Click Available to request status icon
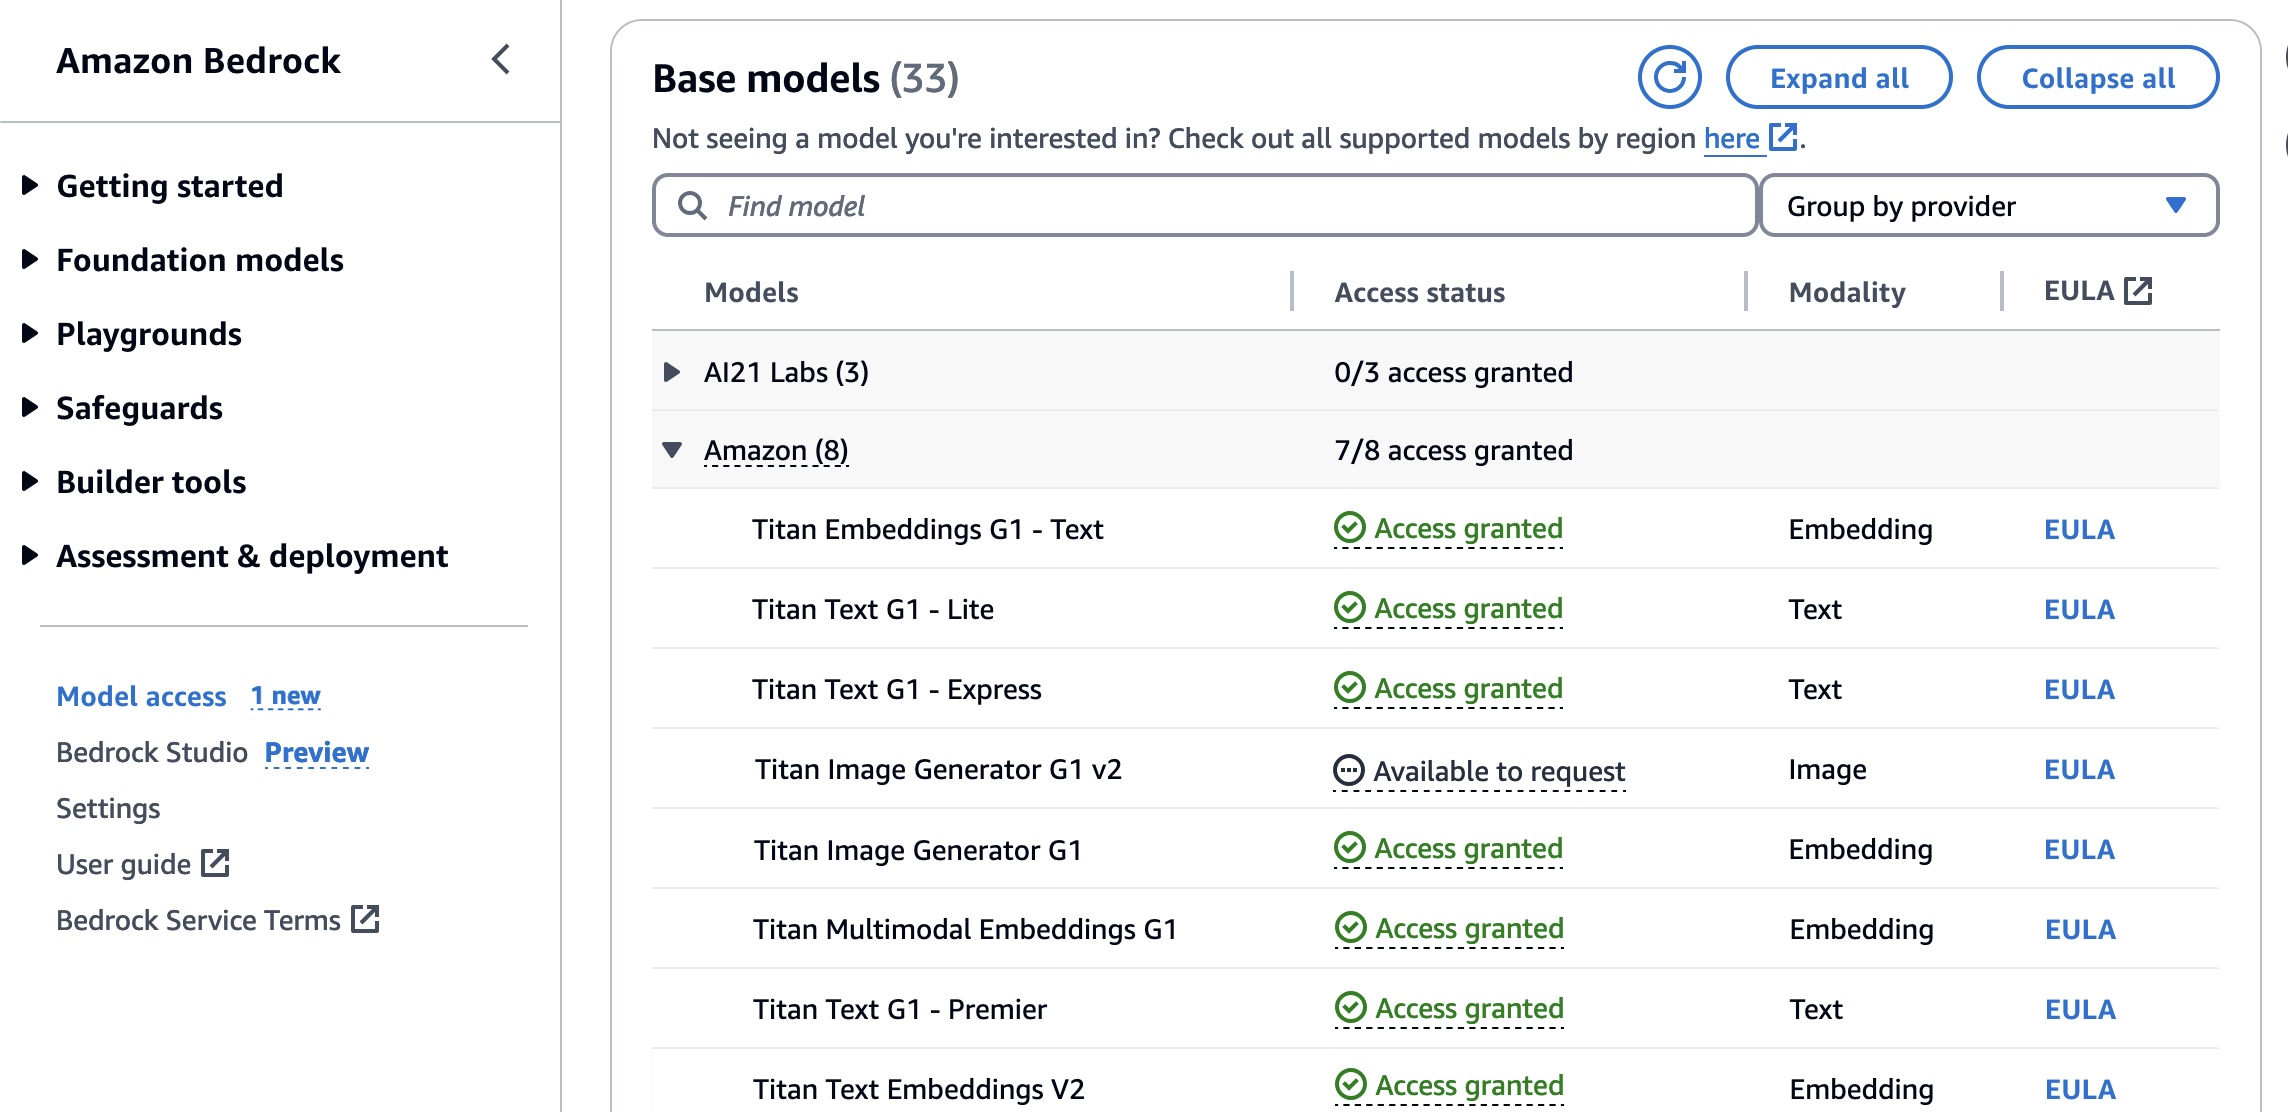 [x=1349, y=770]
